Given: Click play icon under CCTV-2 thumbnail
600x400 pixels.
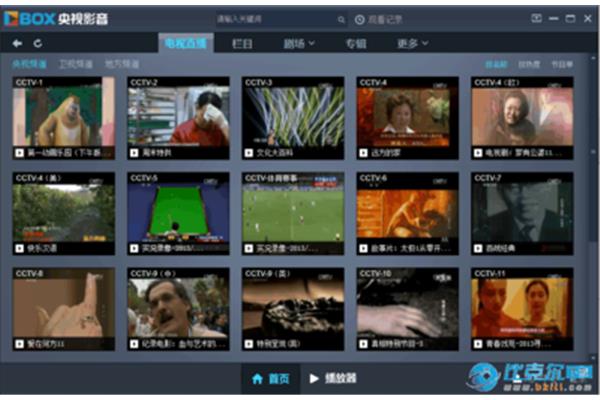Looking at the screenshot, I should pos(134,153).
